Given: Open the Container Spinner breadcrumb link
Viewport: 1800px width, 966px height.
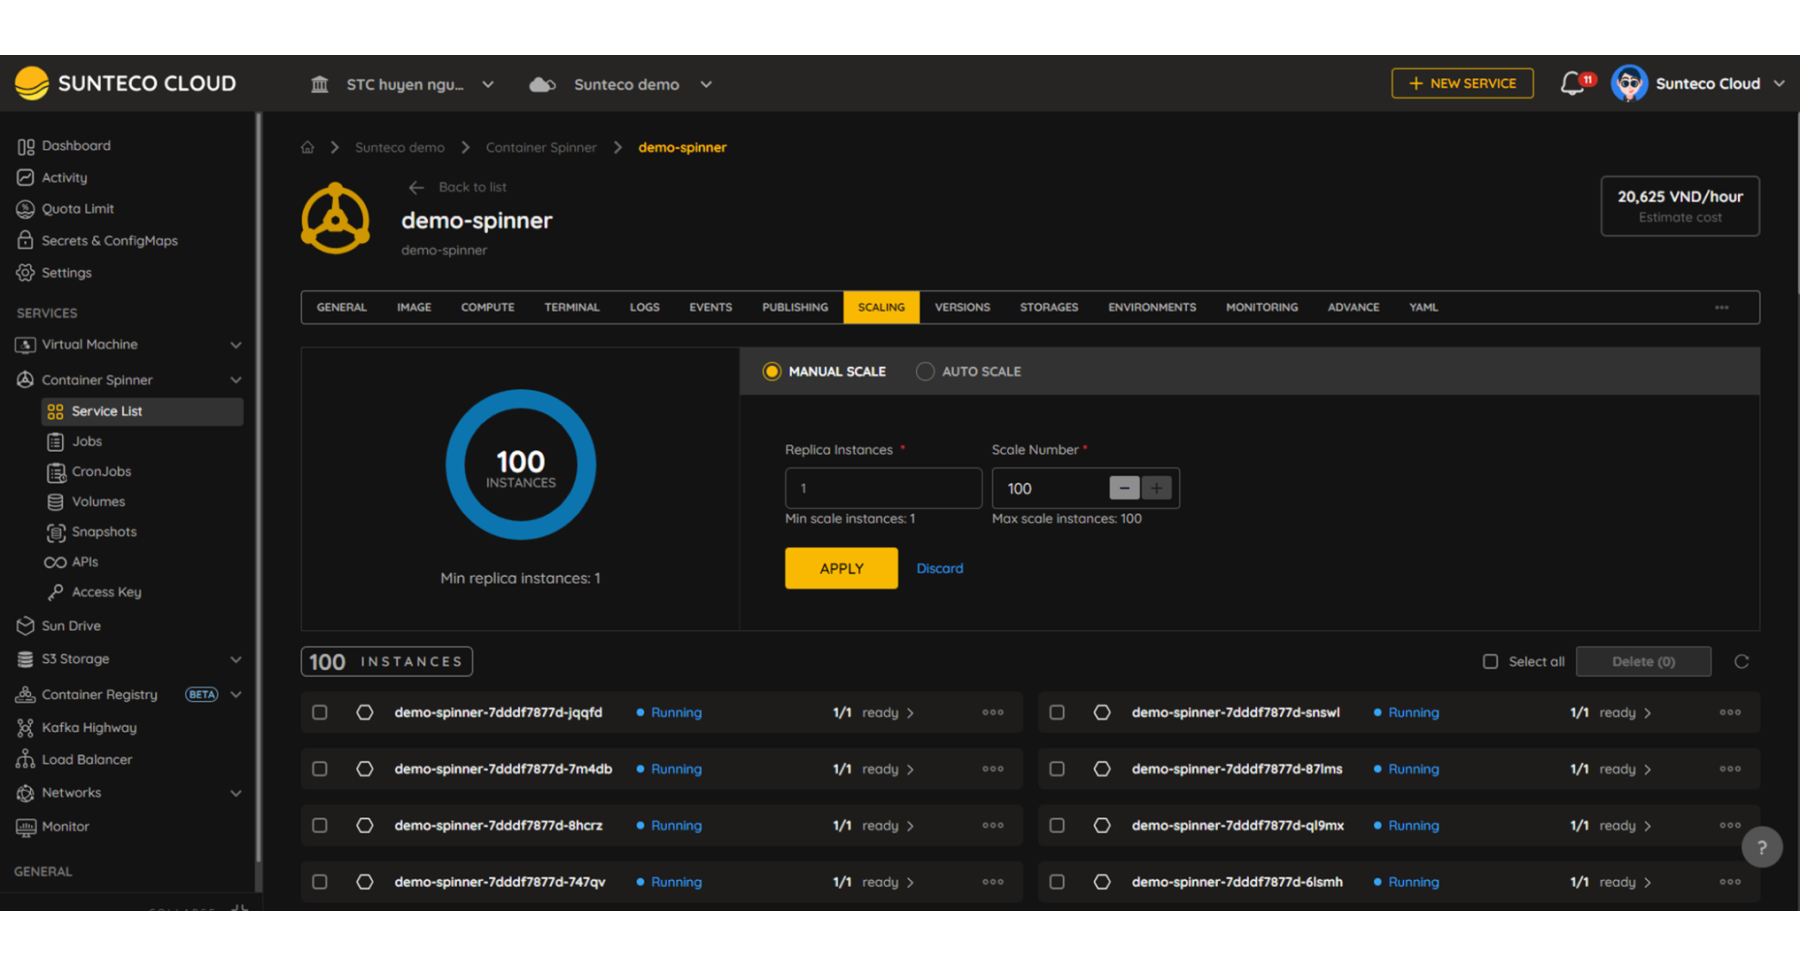Looking at the screenshot, I should tap(541, 147).
